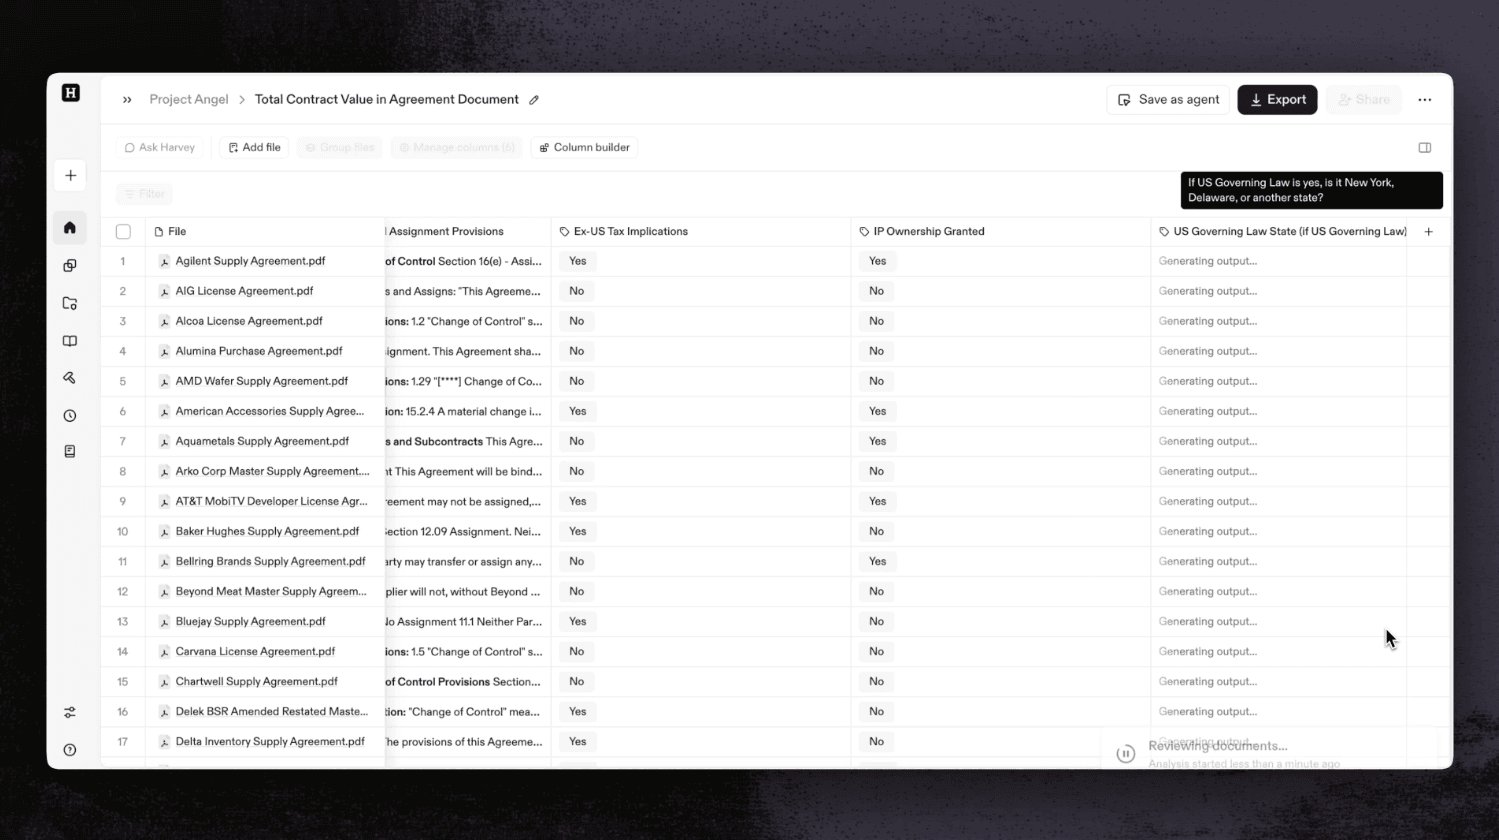Click the PDF icon beside Bluejay Supply Agreement

pyautogui.click(x=164, y=622)
